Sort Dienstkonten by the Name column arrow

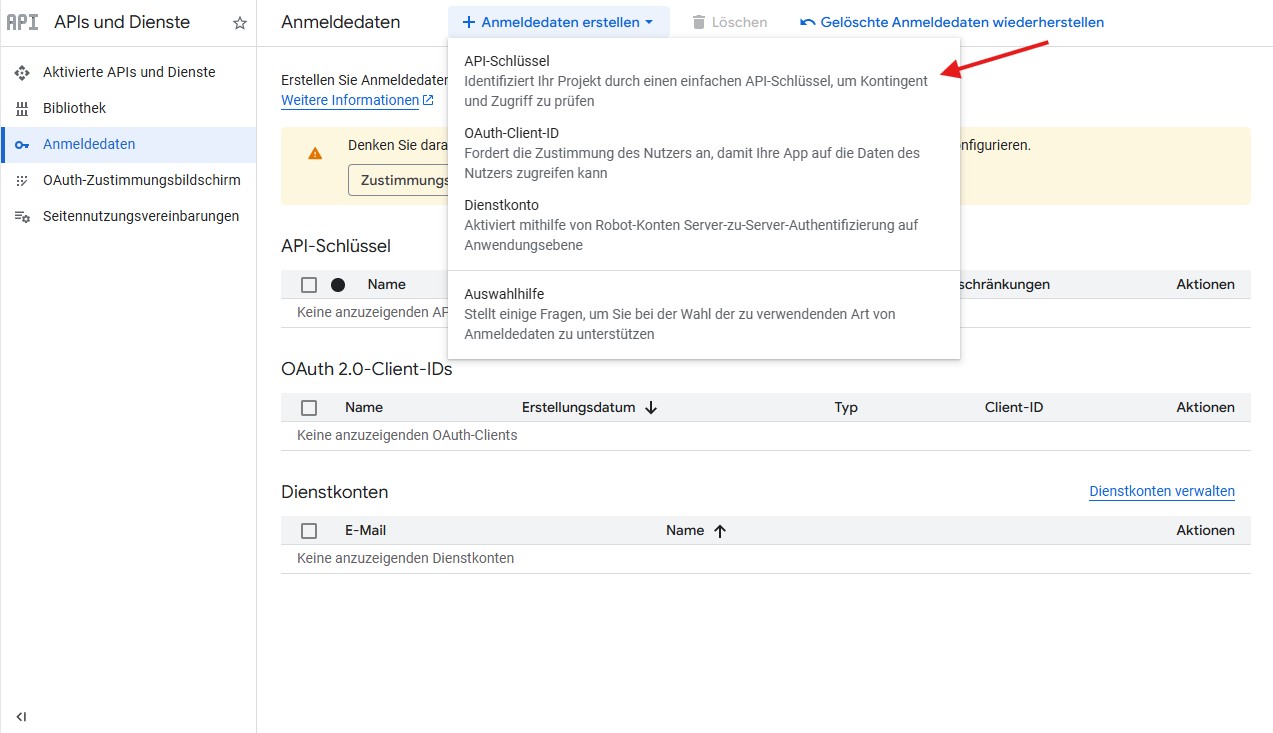(x=720, y=531)
